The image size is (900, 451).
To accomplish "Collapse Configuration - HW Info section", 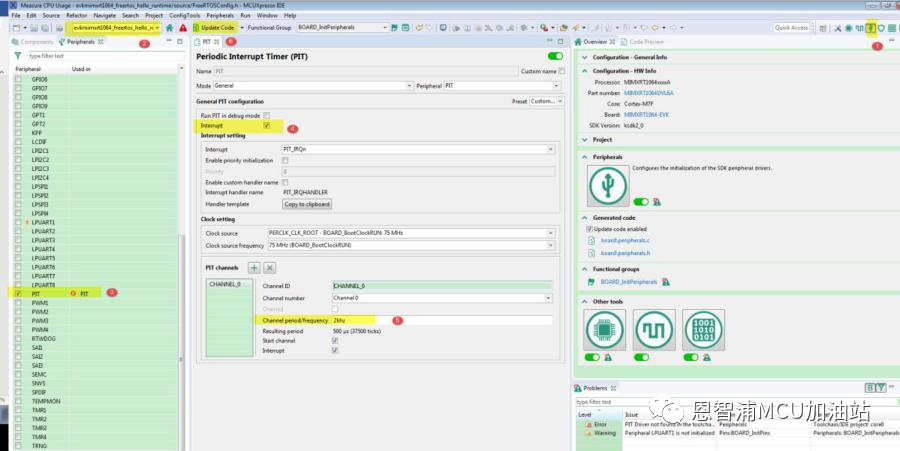I will pos(584,71).
